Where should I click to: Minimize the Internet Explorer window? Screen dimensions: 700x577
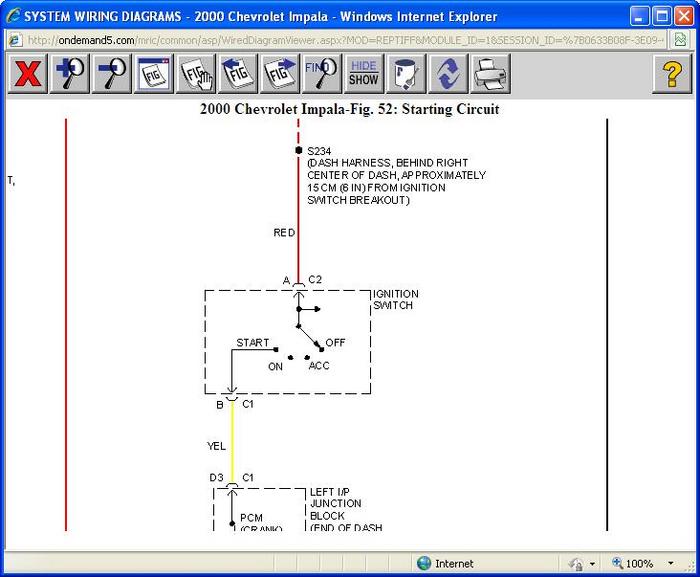[639, 17]
